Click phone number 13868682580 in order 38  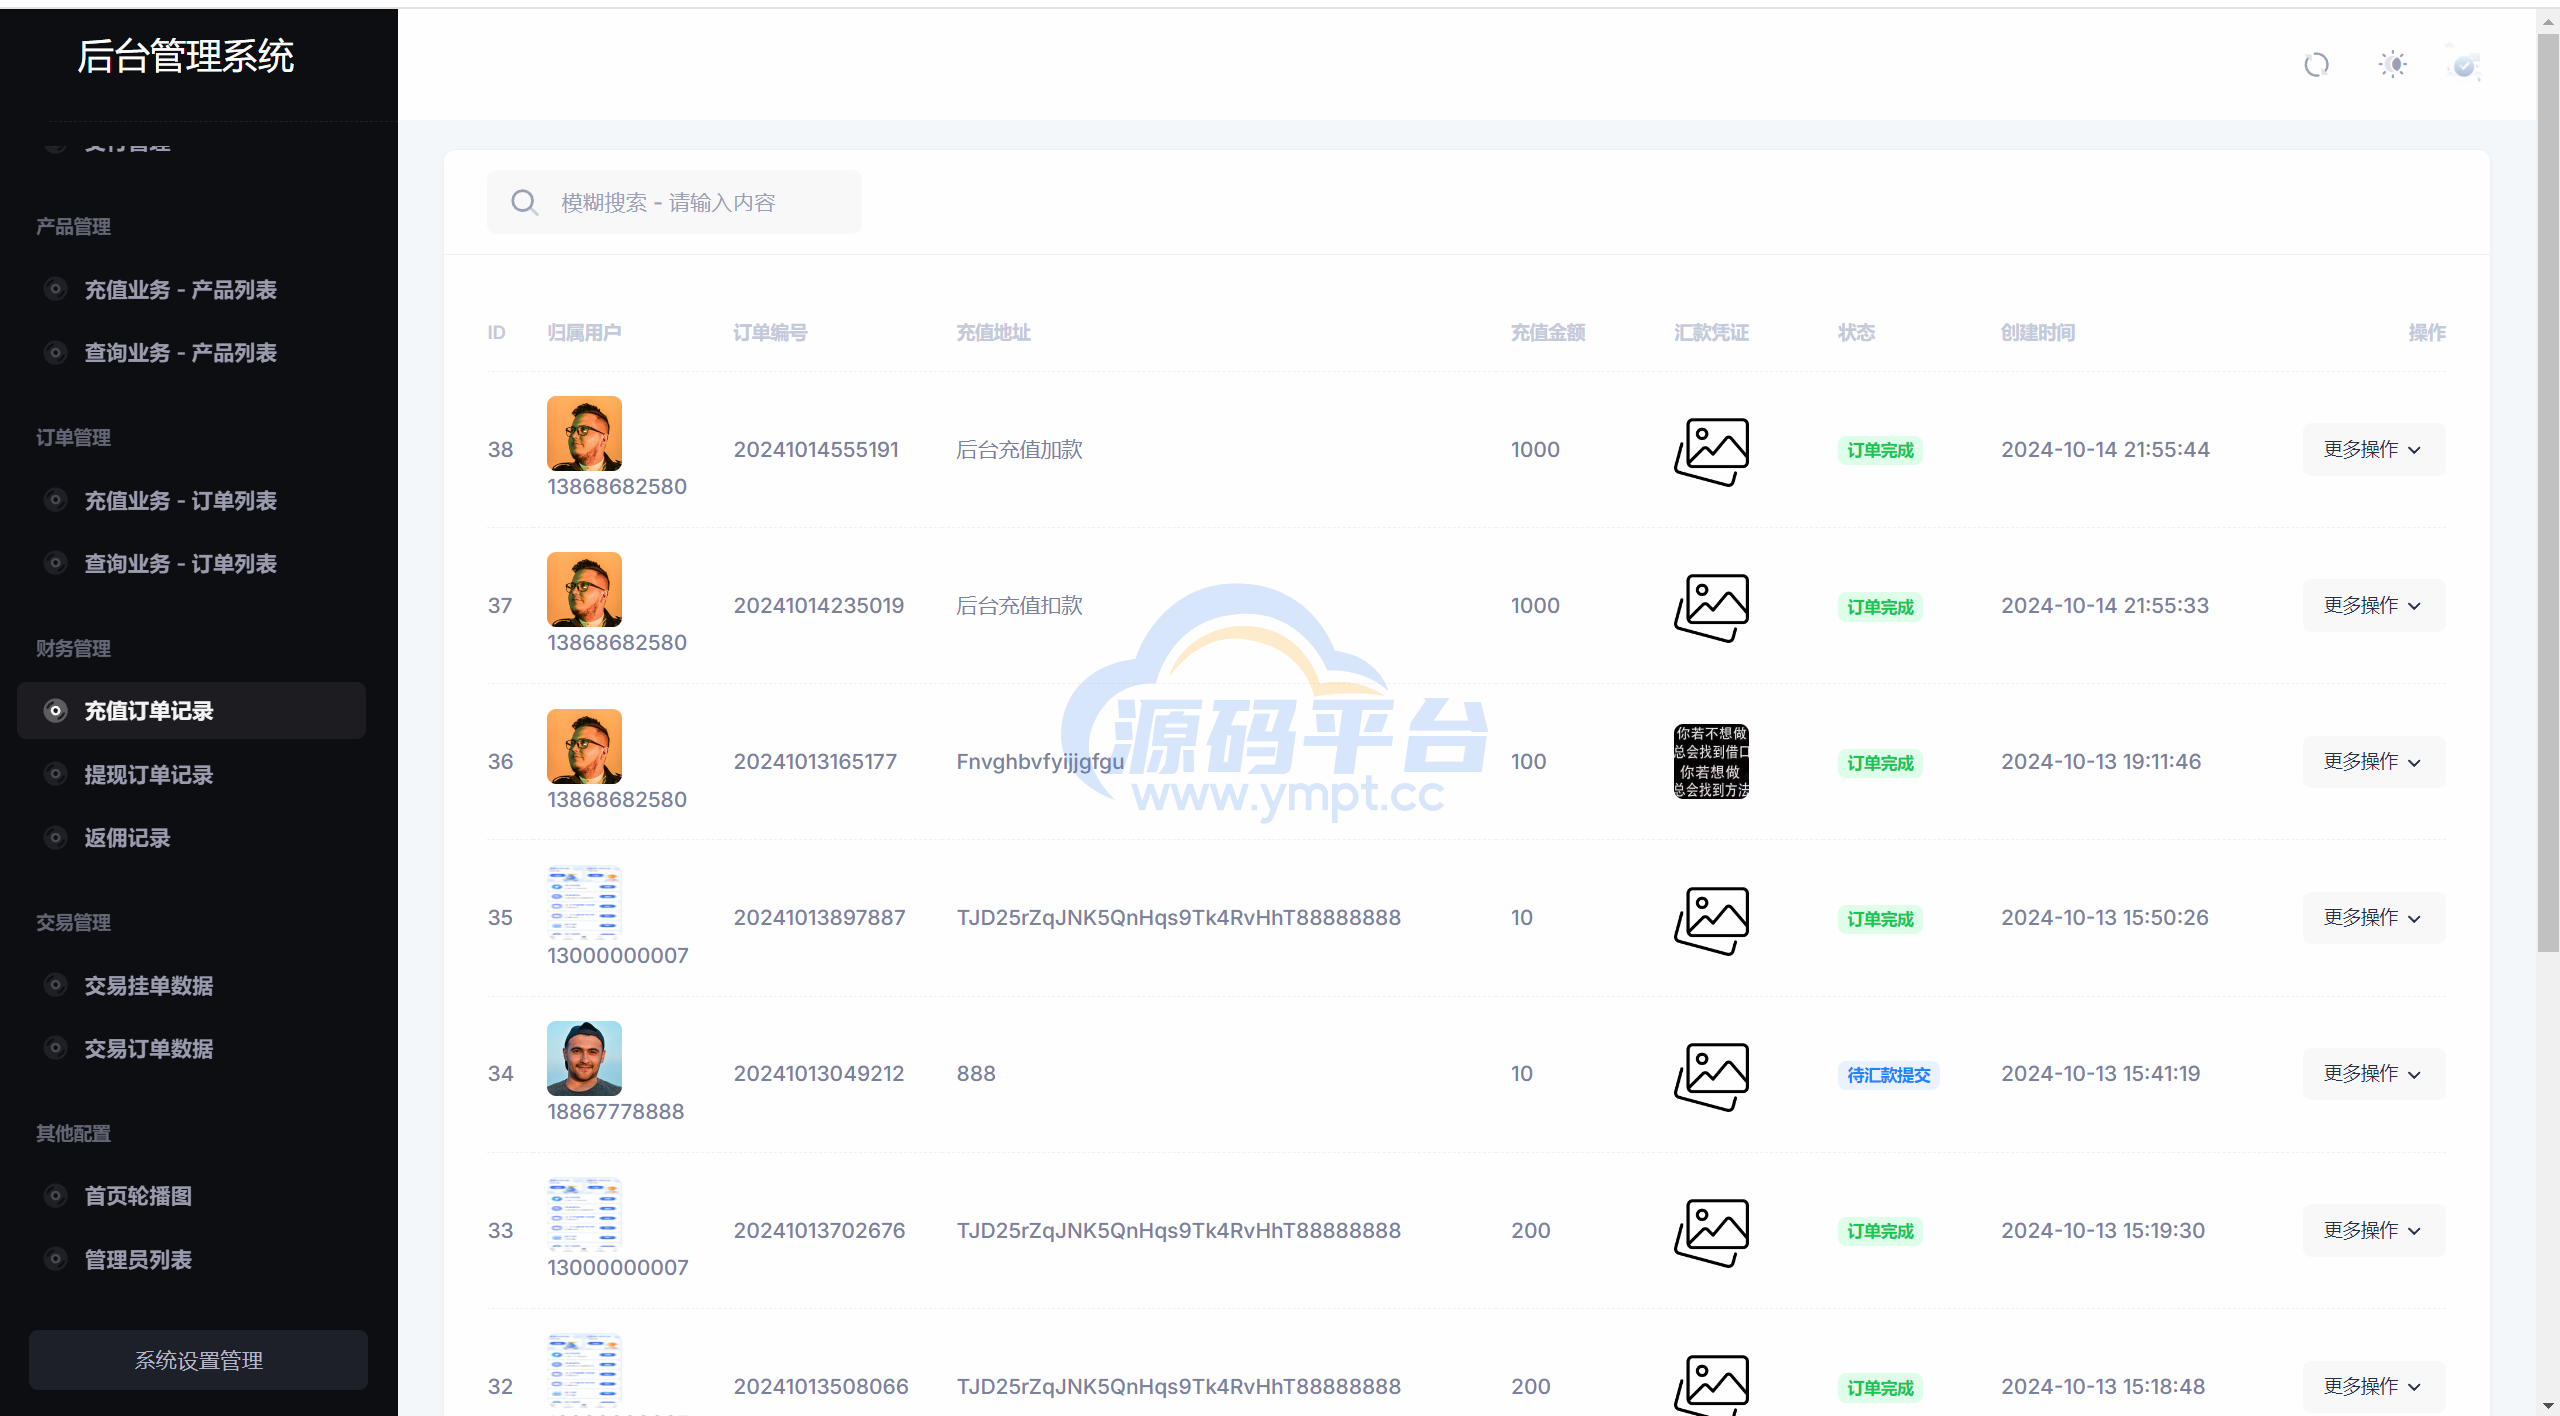[x=617, y=487]
